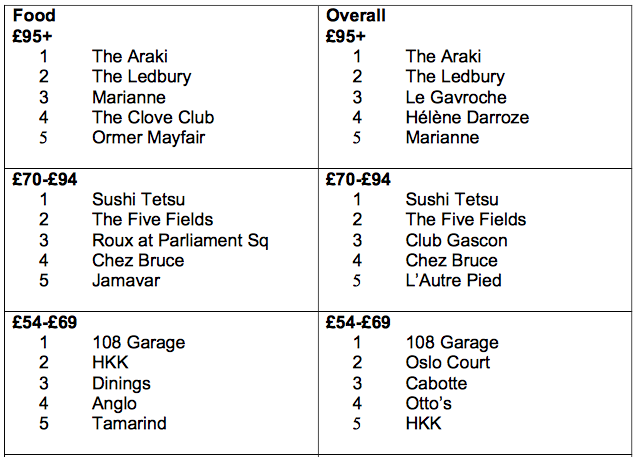Select the "Club Gascon" entry

(456, 240)
